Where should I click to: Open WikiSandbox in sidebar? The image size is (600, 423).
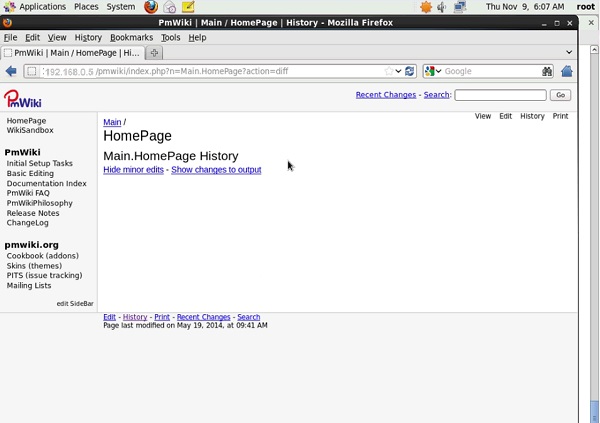coord(30,130)
